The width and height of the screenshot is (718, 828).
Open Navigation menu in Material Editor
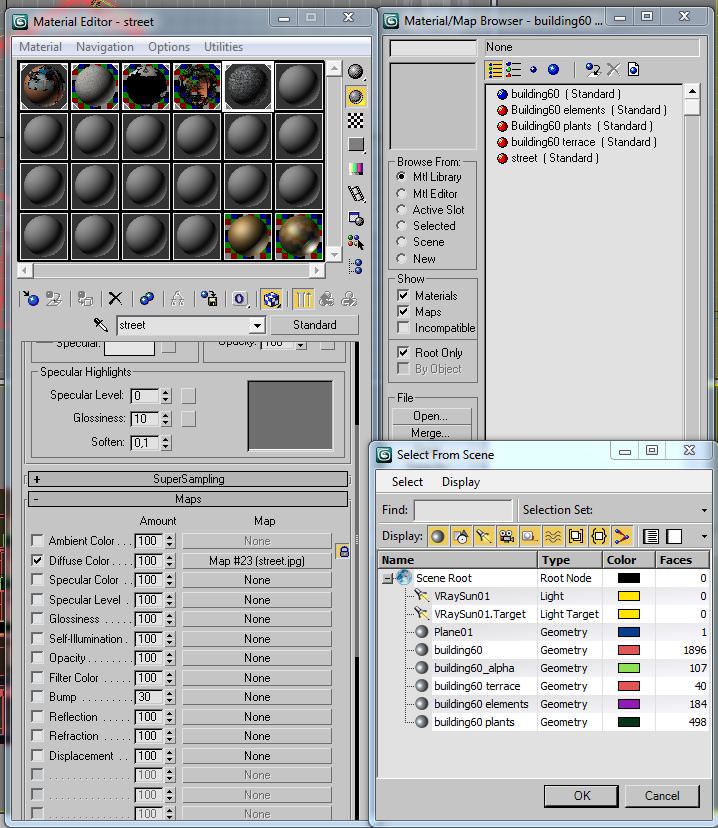tap(105, 47)
